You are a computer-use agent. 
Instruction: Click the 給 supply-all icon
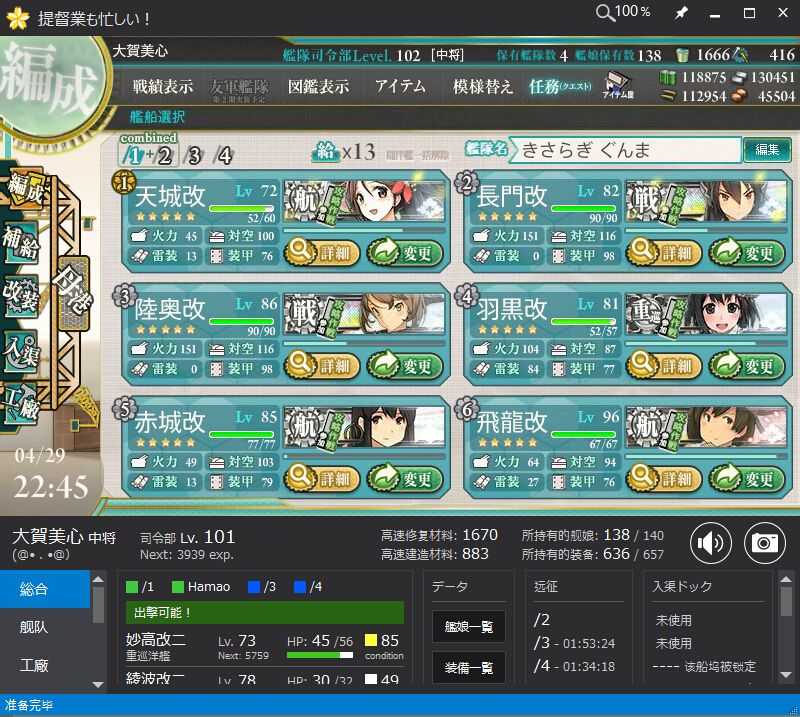326,152
